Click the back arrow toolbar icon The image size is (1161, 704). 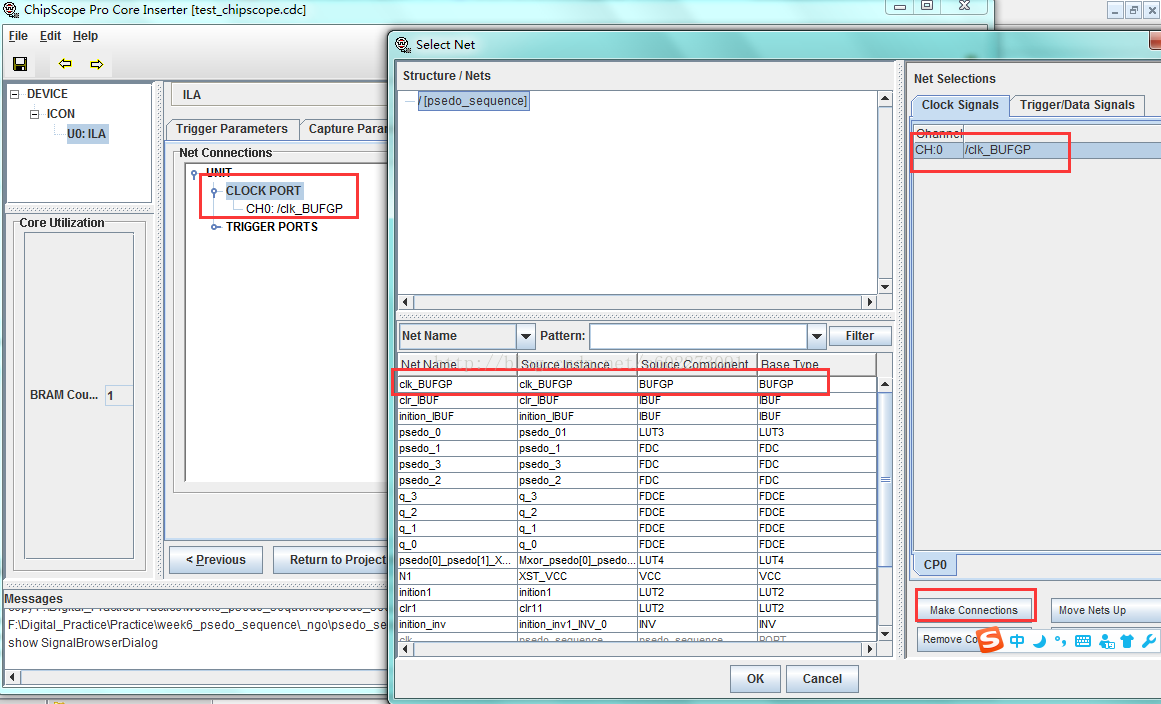65,64
